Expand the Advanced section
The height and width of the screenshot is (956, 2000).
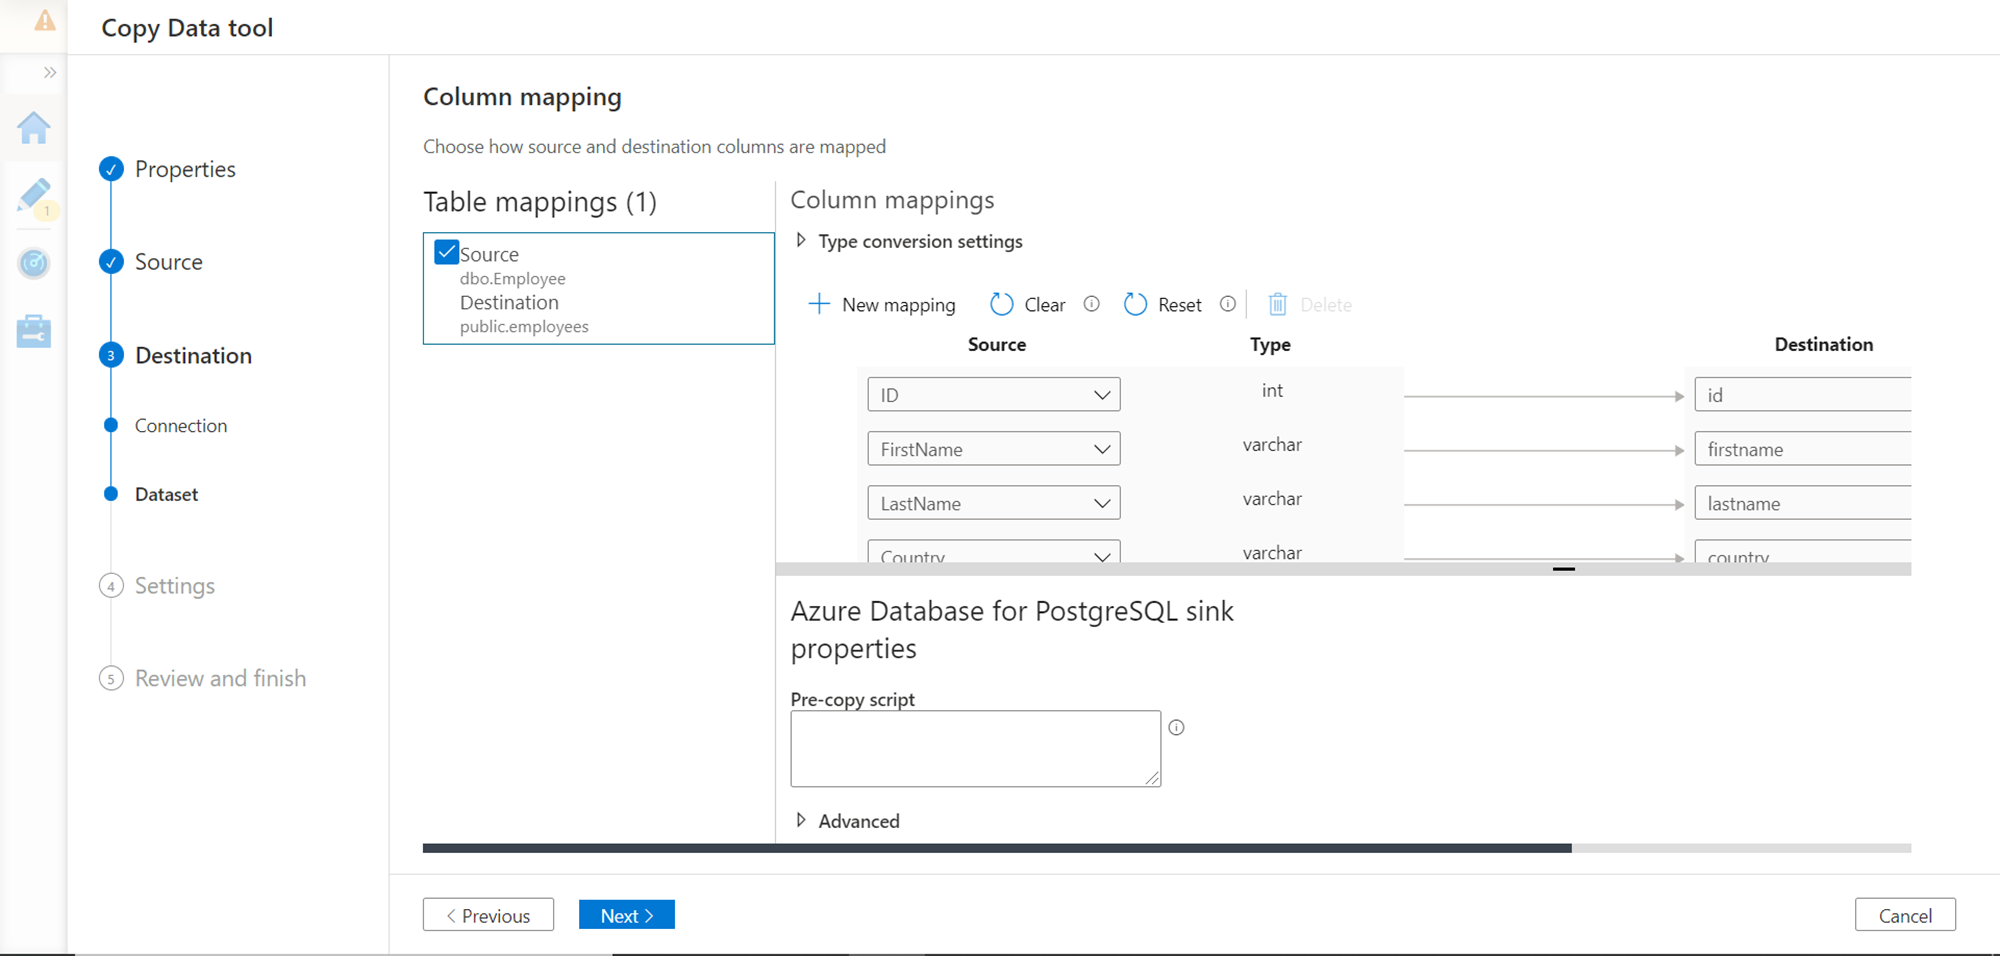(801, 821)
